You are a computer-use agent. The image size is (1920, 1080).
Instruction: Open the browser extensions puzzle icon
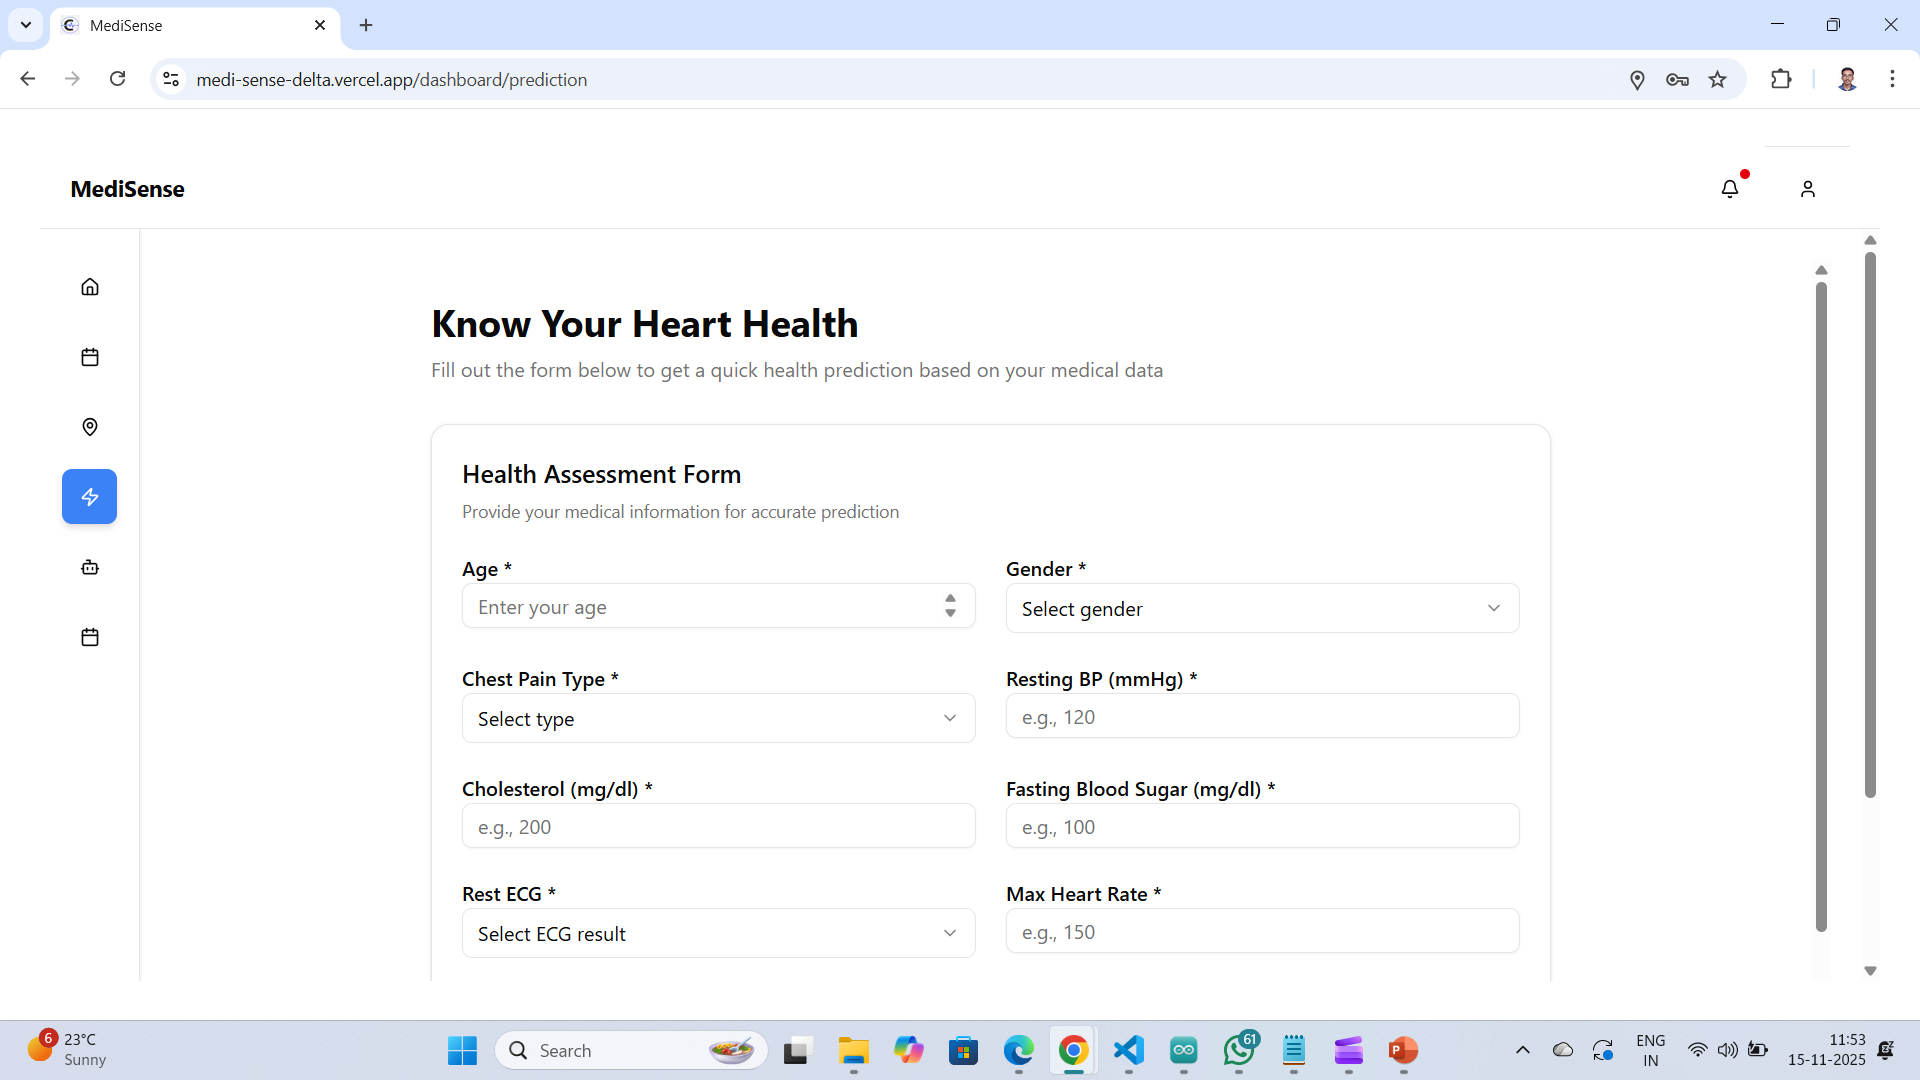click(x=1782, y=79)
